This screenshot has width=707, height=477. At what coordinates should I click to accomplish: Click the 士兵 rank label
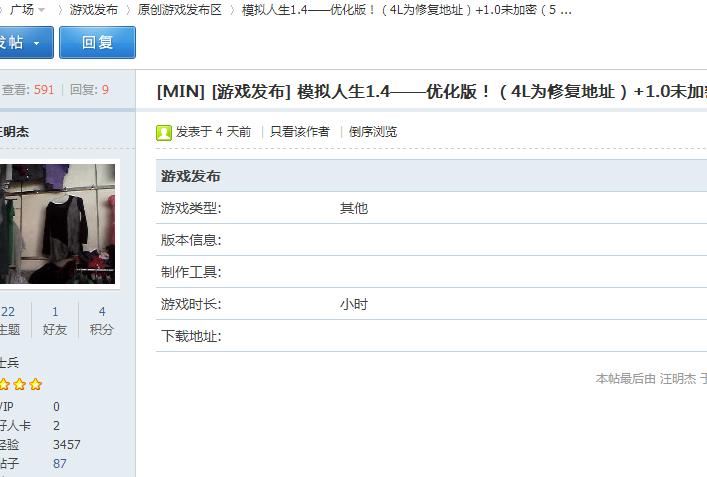[9, 363]
